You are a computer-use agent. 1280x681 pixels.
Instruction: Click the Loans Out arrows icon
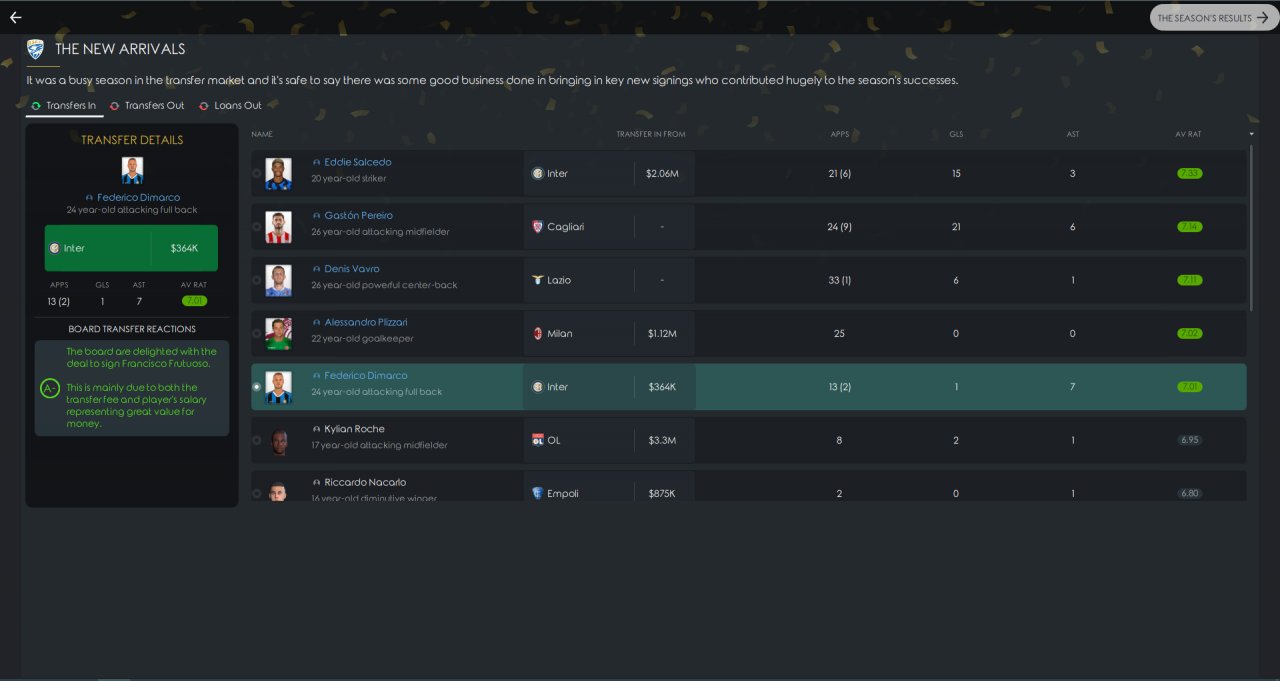[x=204, y=105]
